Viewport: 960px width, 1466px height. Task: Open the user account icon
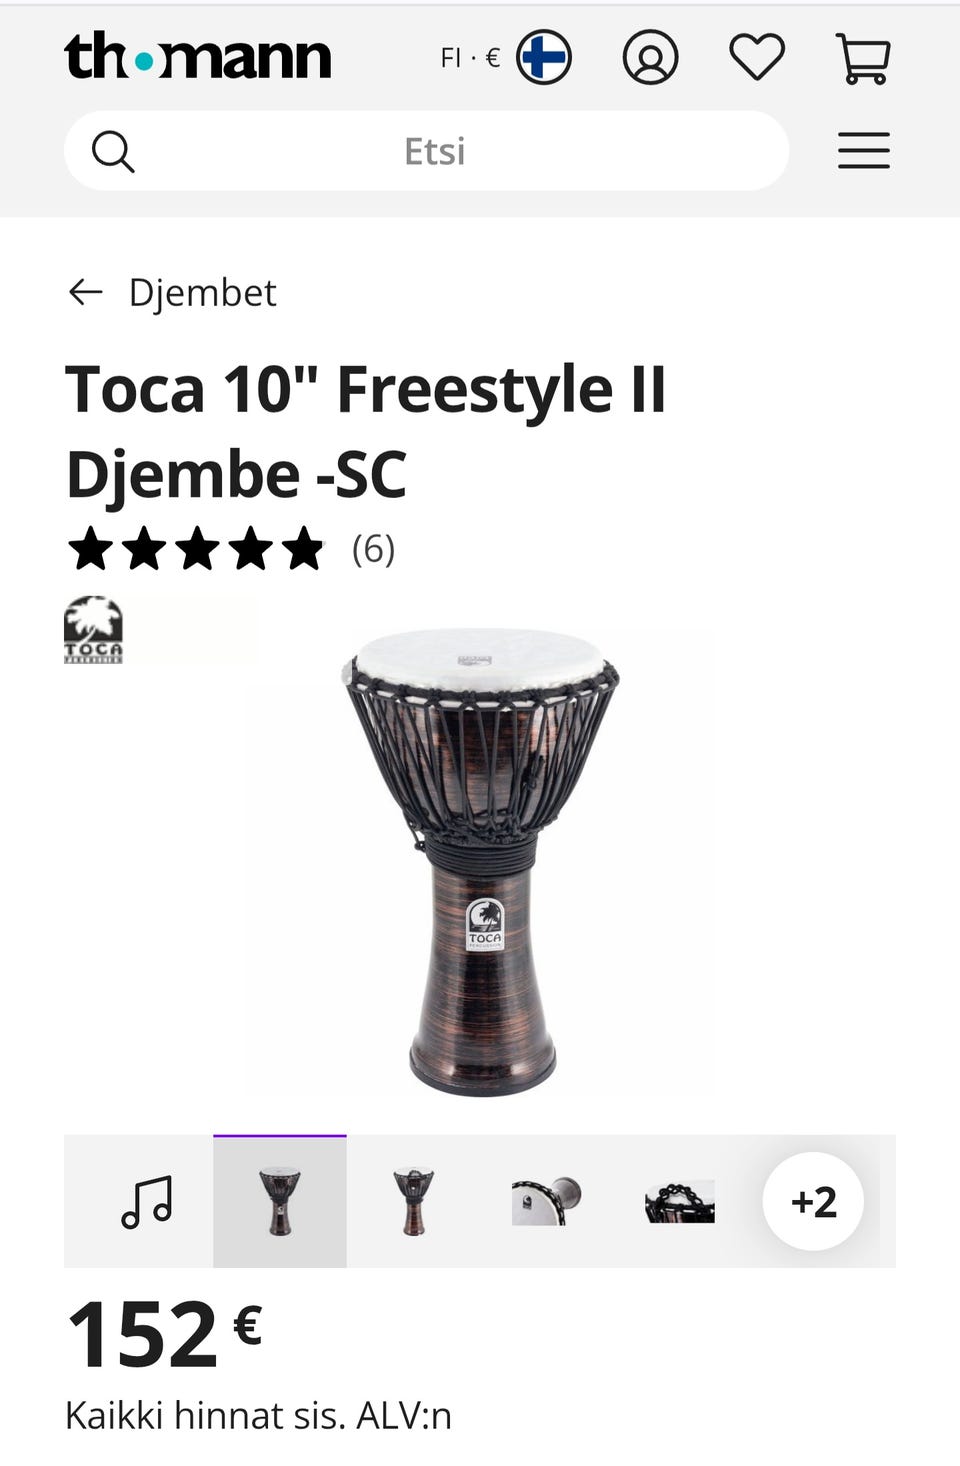[x=650, y=57]
